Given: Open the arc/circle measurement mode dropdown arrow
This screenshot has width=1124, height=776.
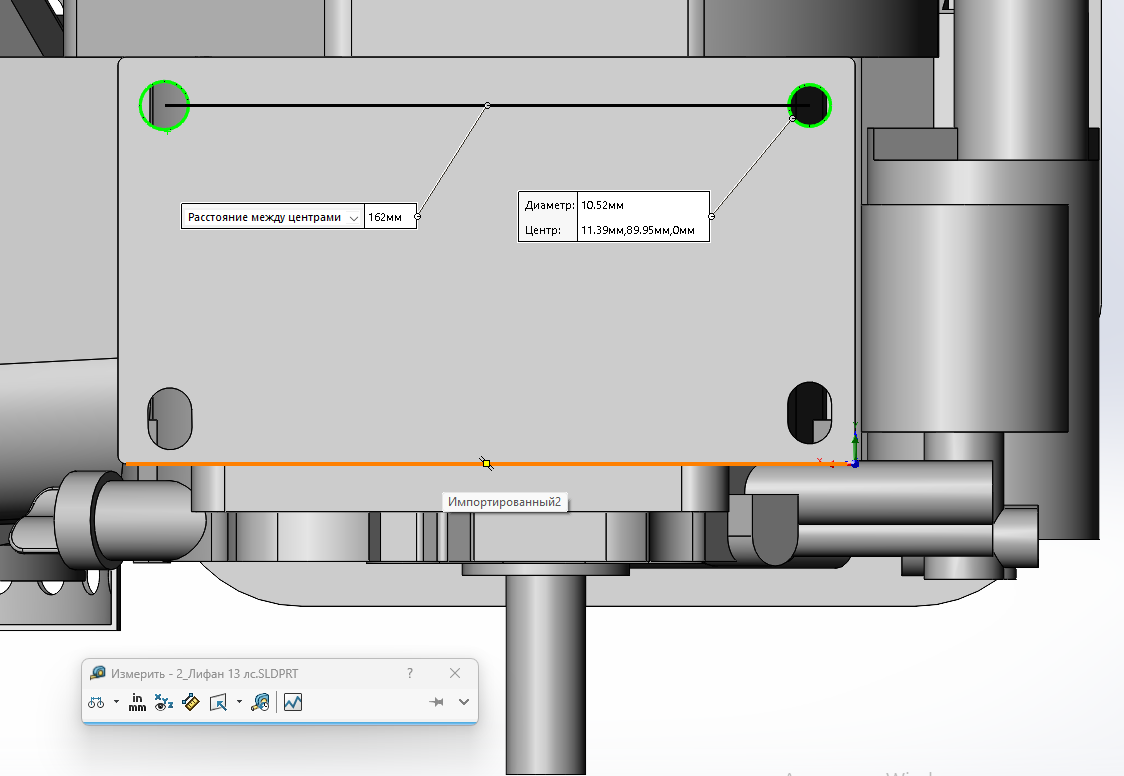Looking at the screenshot, I should (x=116, y=703).
